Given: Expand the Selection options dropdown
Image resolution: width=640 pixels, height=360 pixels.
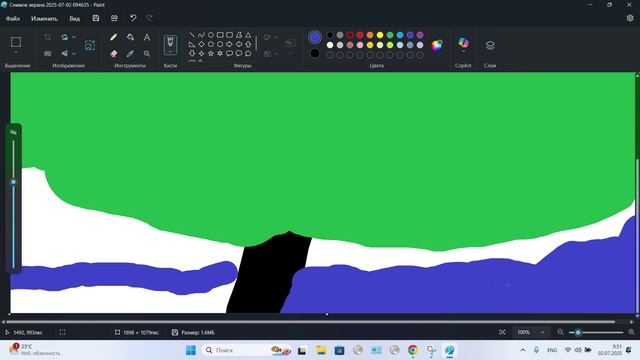Looking at the screenshot, I should 16,53.
